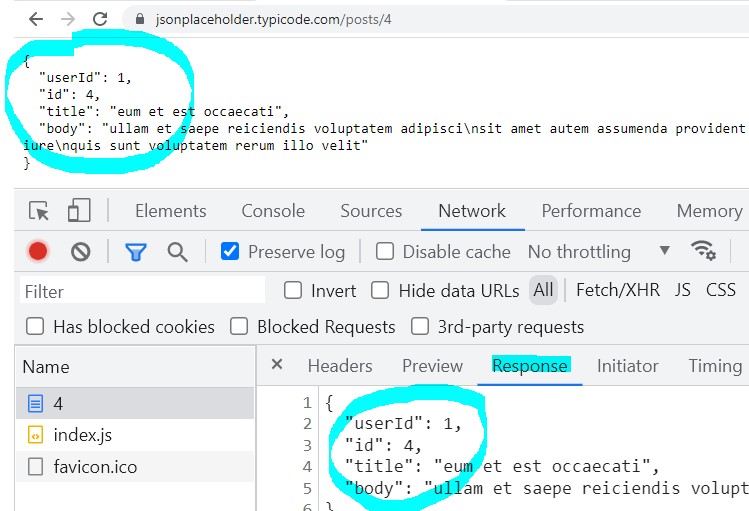Switch to the Console tab
This screenshot has width=749, height=511.
coord(273,211)
